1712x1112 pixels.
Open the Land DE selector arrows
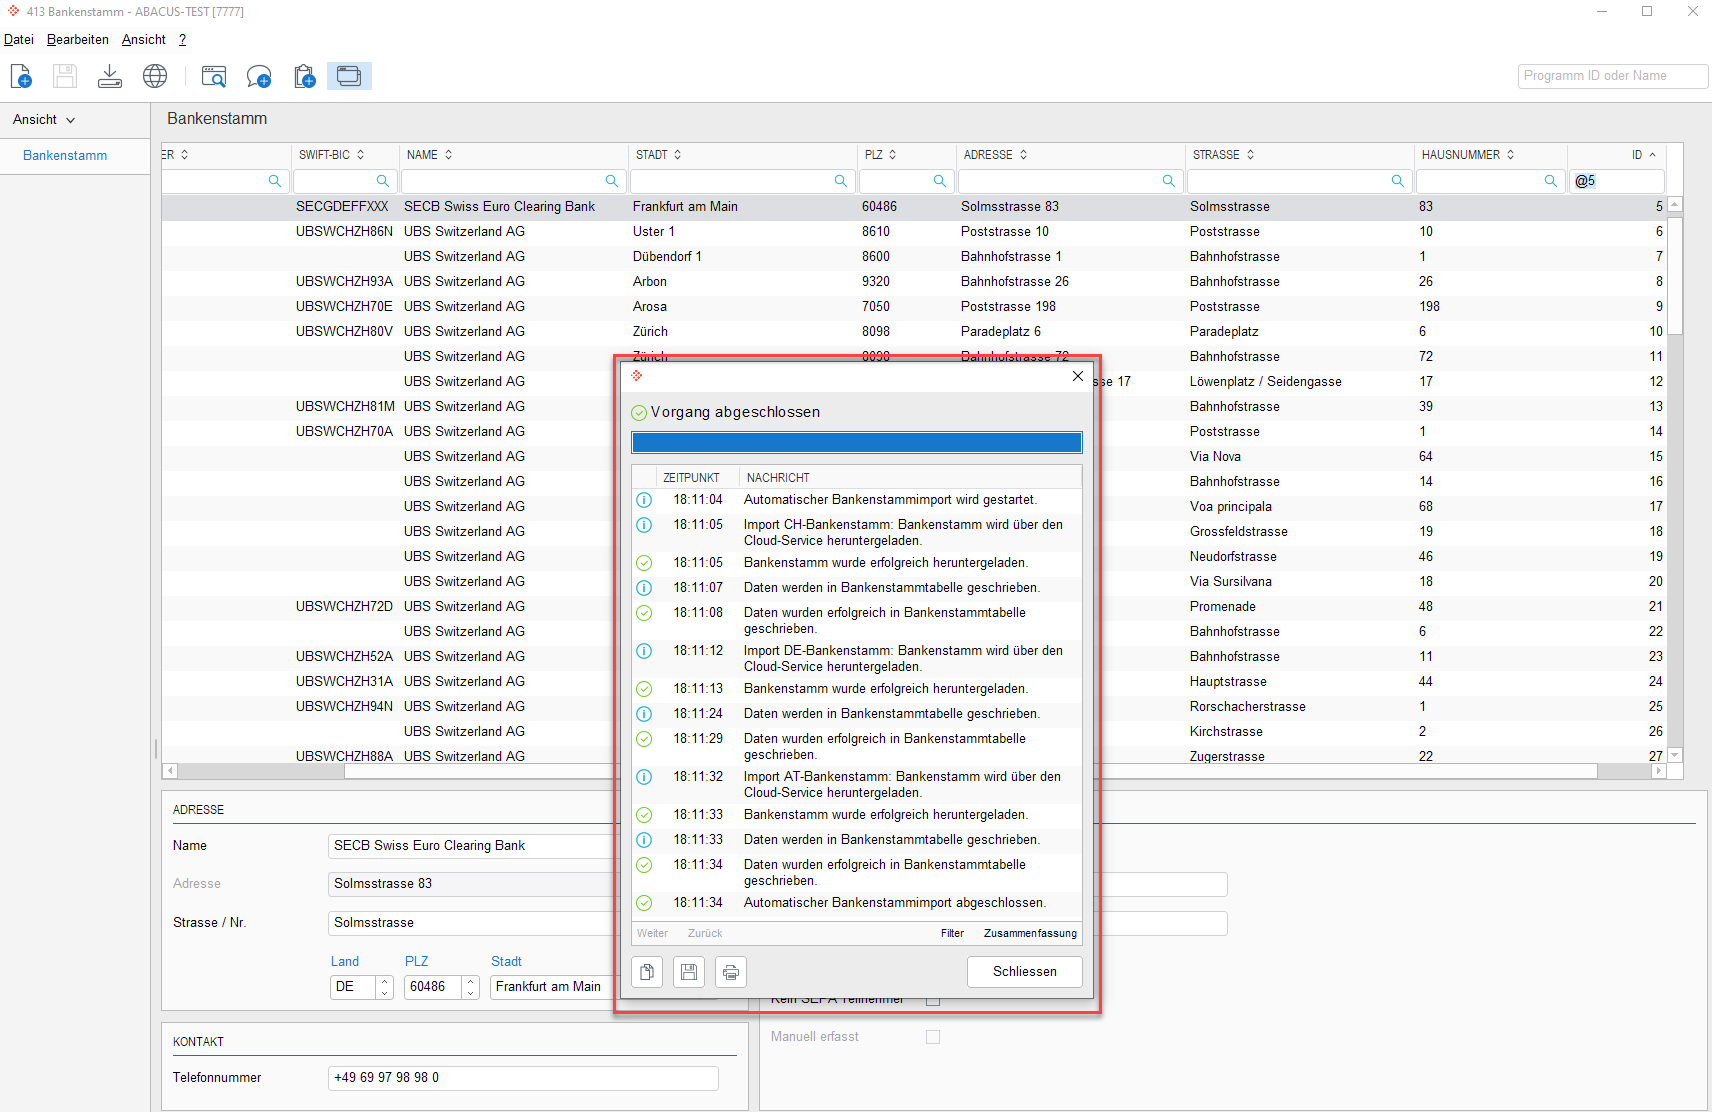point(384,987)
